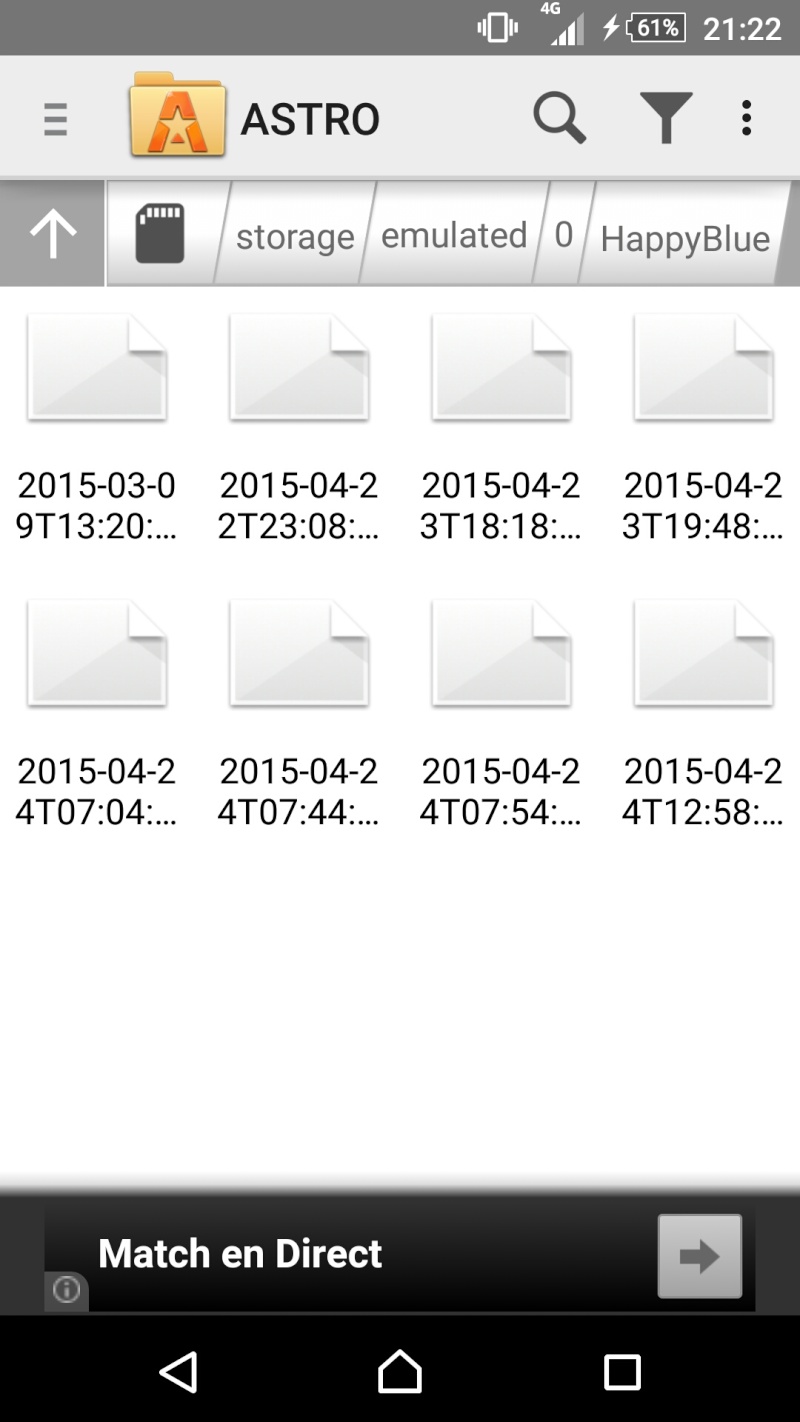Tap the ASTRO folder logo icon
The width and height of the screenshot is (800, 1422).
[x=178, y=115]
